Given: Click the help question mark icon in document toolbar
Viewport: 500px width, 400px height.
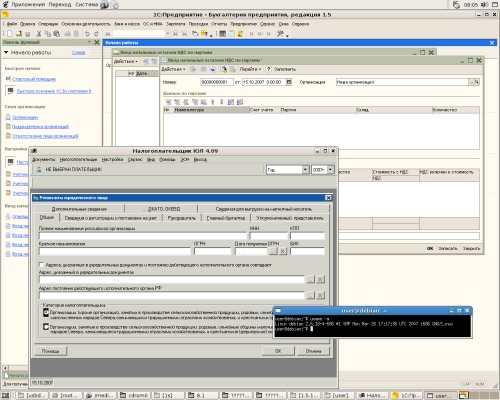Looking at the screenshot, I should 269,69.
